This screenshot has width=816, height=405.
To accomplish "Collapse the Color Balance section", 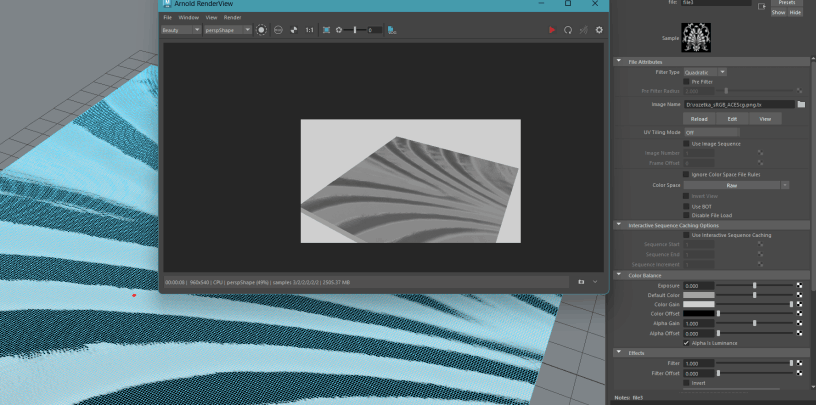I will (x=620, y=275).
